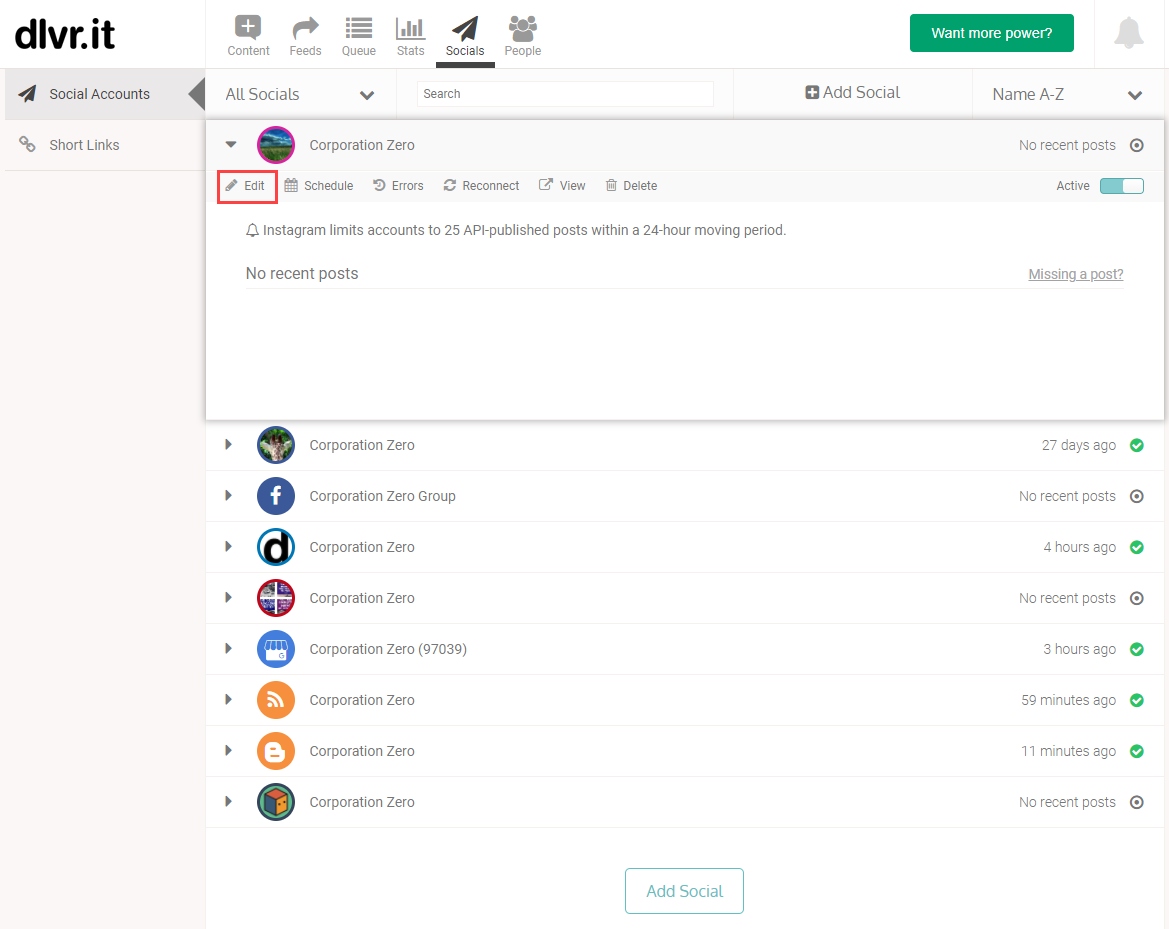Click the Instagram account avatar in the expanded row
The width and height of the screenshot is (1169, 929).
[x=276, y=145]
